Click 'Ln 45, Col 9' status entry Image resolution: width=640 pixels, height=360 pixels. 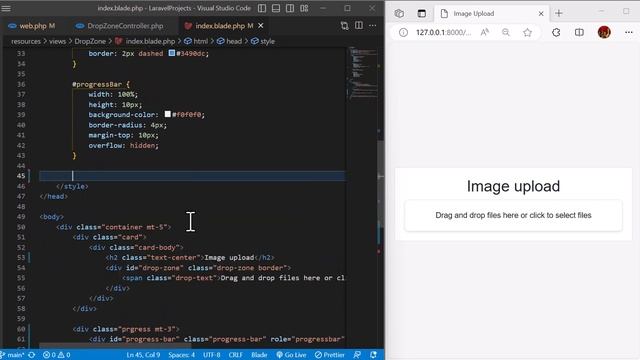(143, 355)
